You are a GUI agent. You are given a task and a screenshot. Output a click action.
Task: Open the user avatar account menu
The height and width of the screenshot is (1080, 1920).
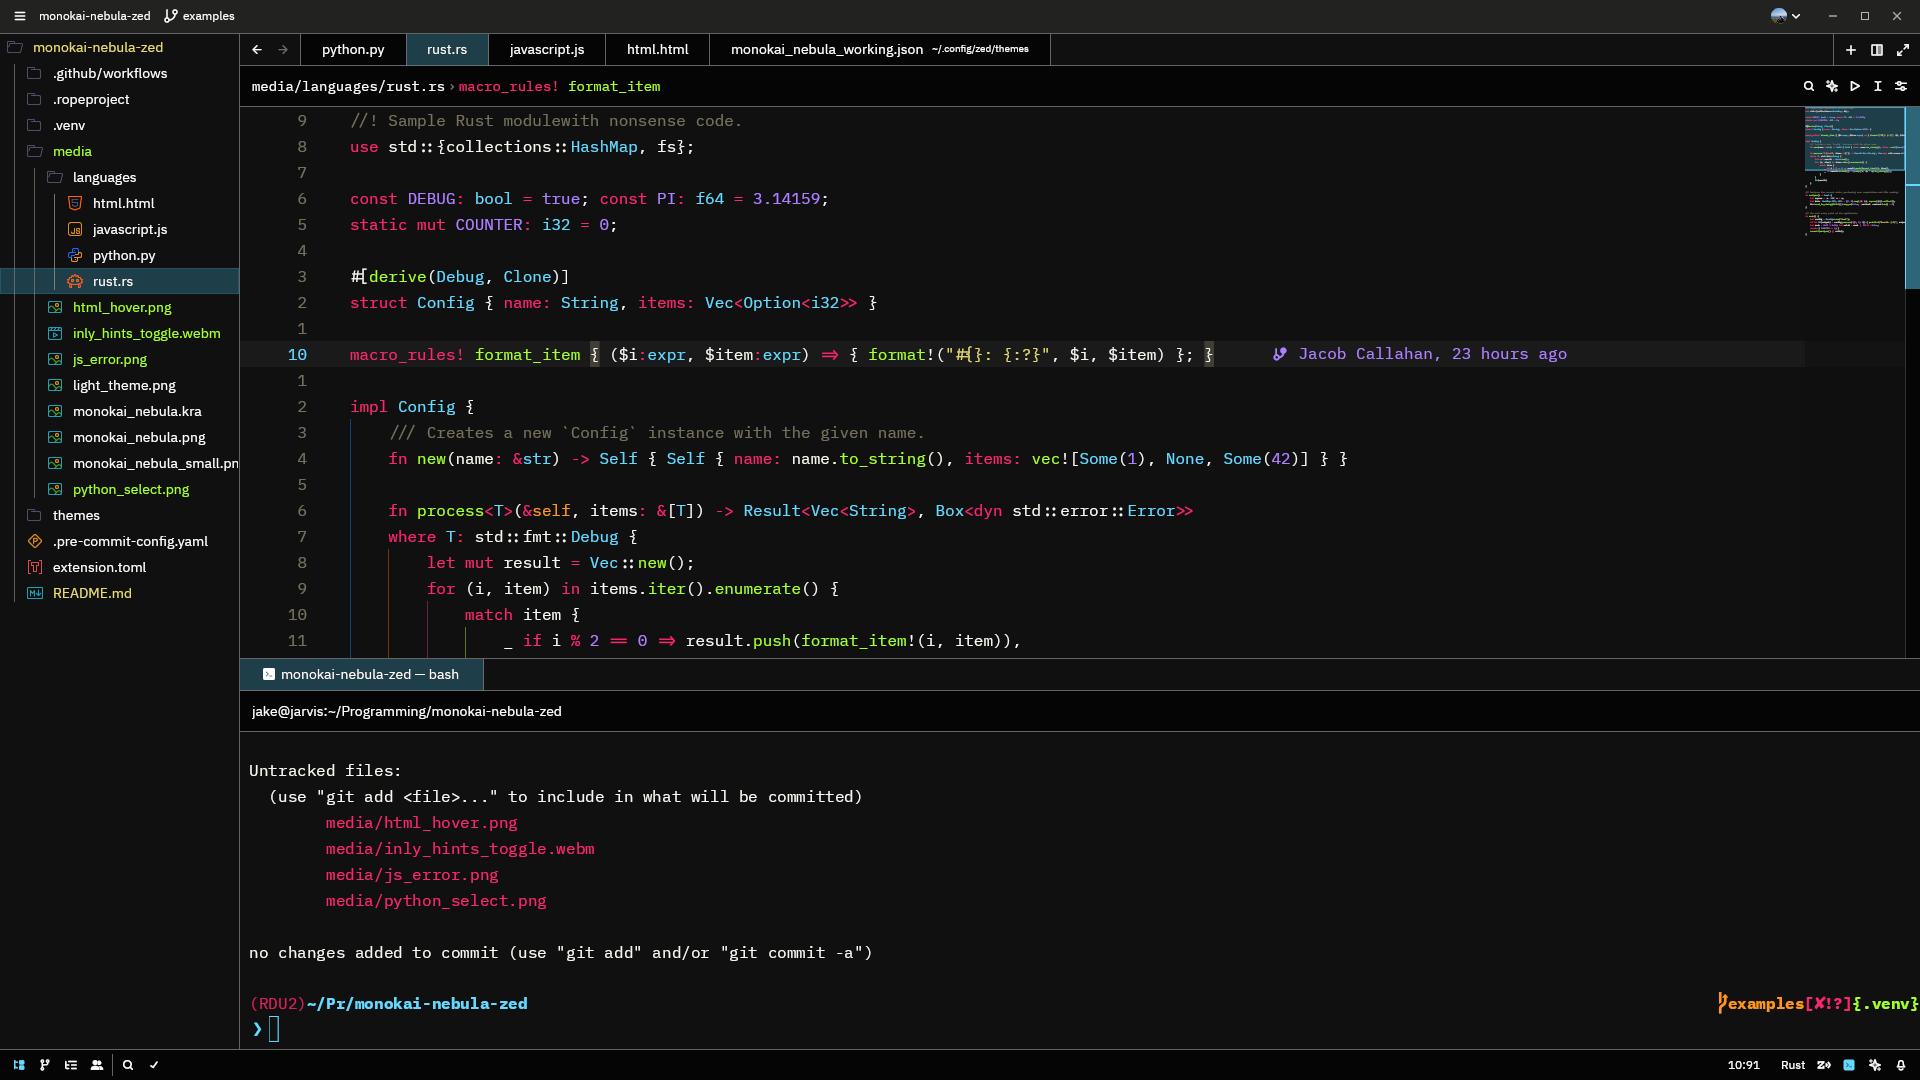1785,16
